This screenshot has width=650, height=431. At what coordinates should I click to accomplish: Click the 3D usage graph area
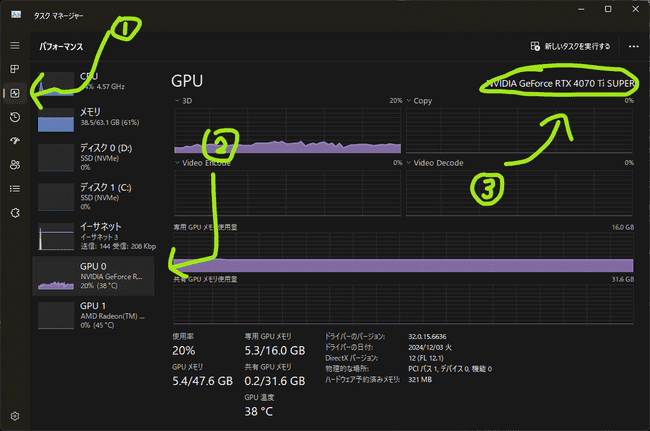point(288,131)
